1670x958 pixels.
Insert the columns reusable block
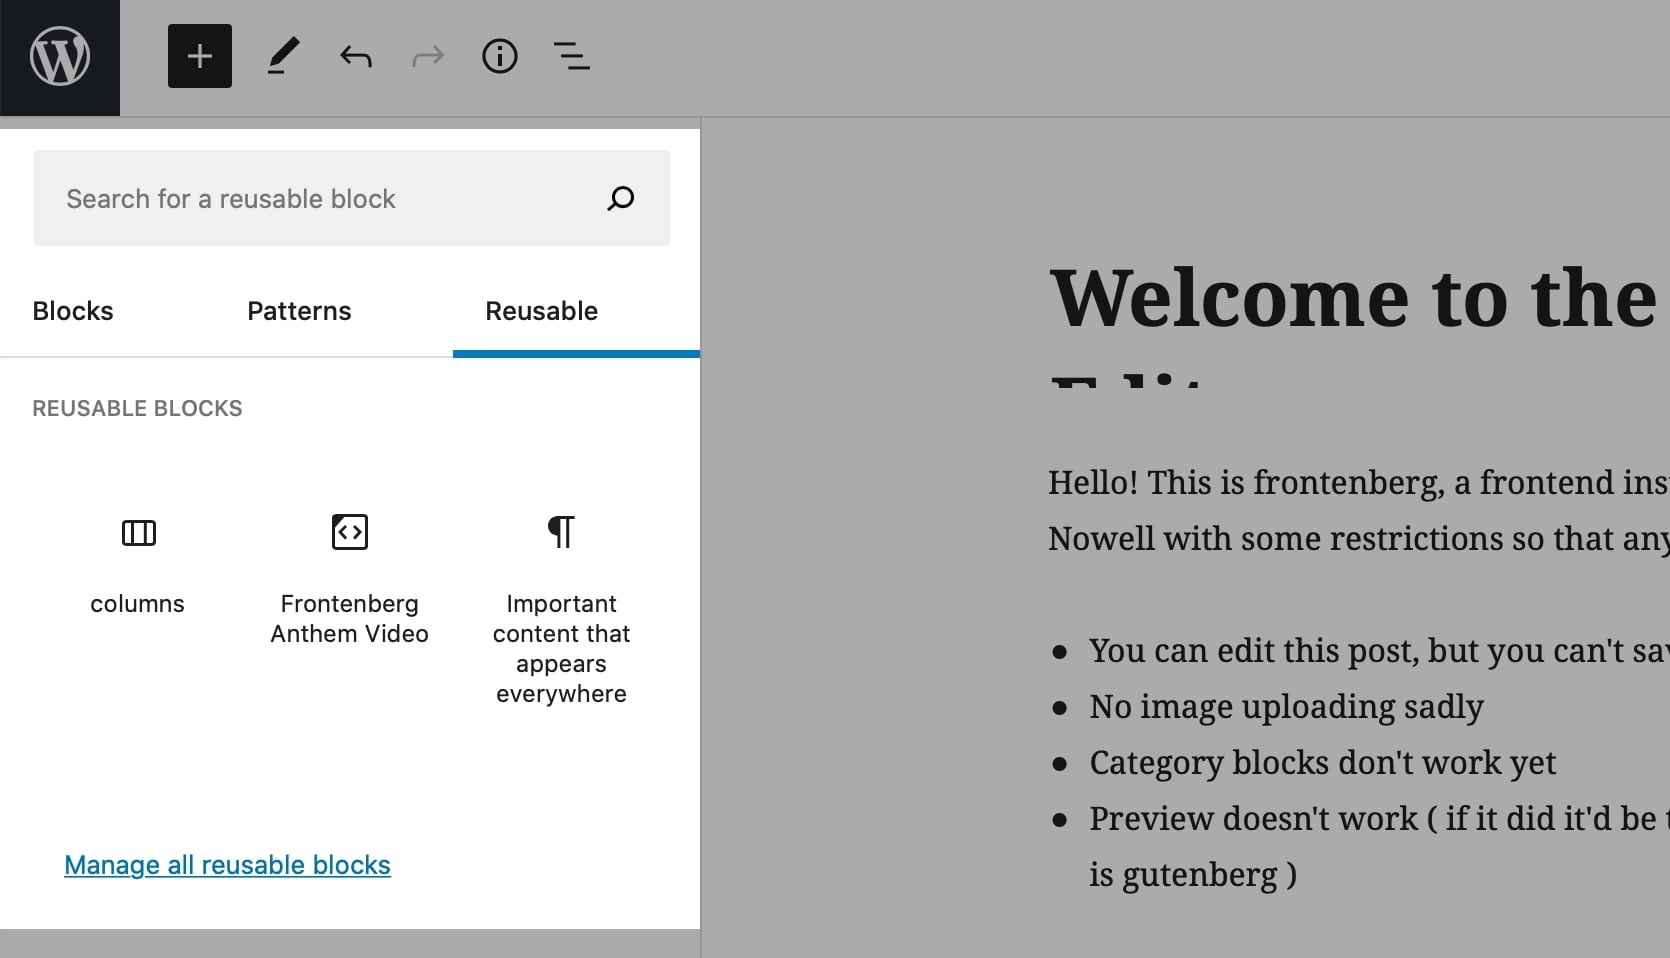[138, 565]
